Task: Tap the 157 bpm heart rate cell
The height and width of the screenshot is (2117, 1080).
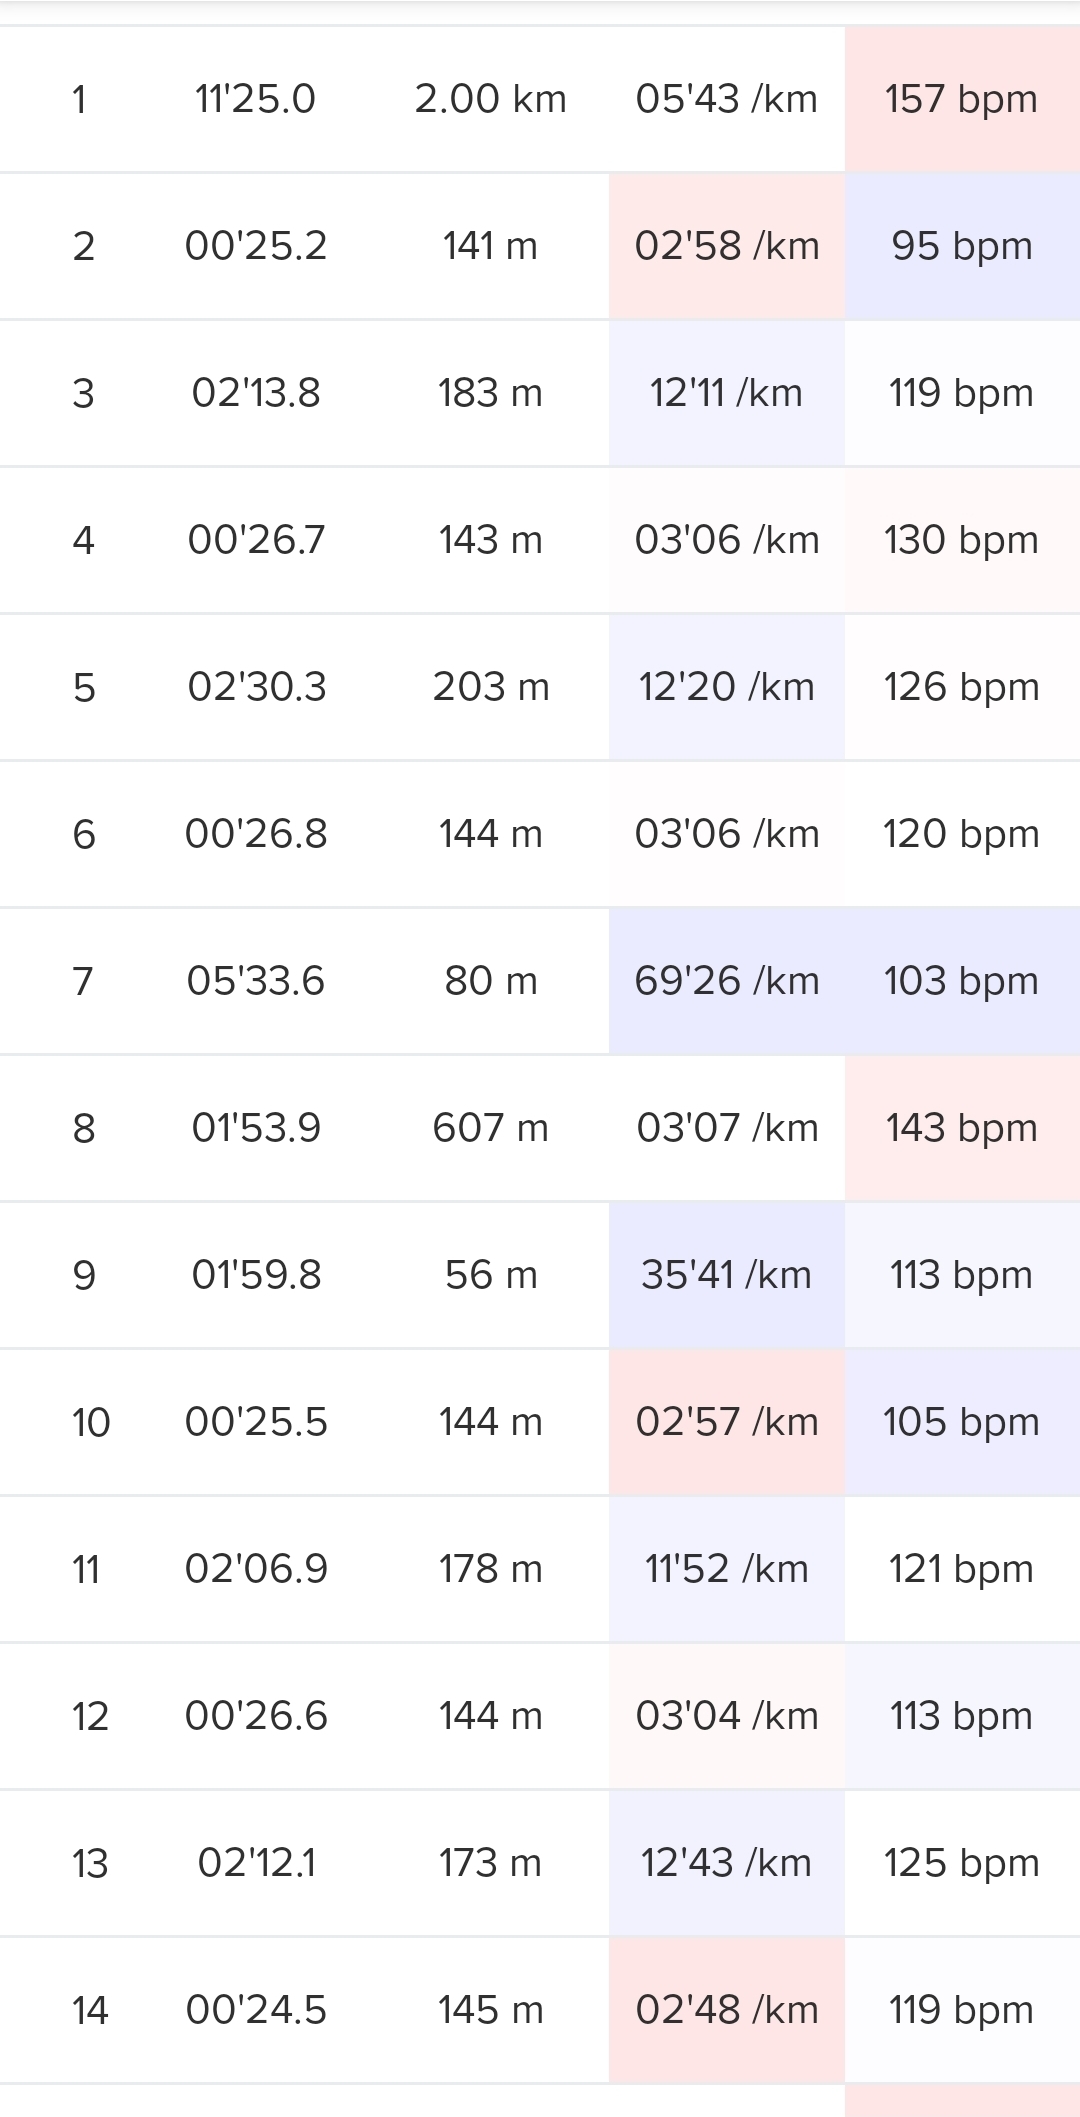Action: click(x=961, y=99)
